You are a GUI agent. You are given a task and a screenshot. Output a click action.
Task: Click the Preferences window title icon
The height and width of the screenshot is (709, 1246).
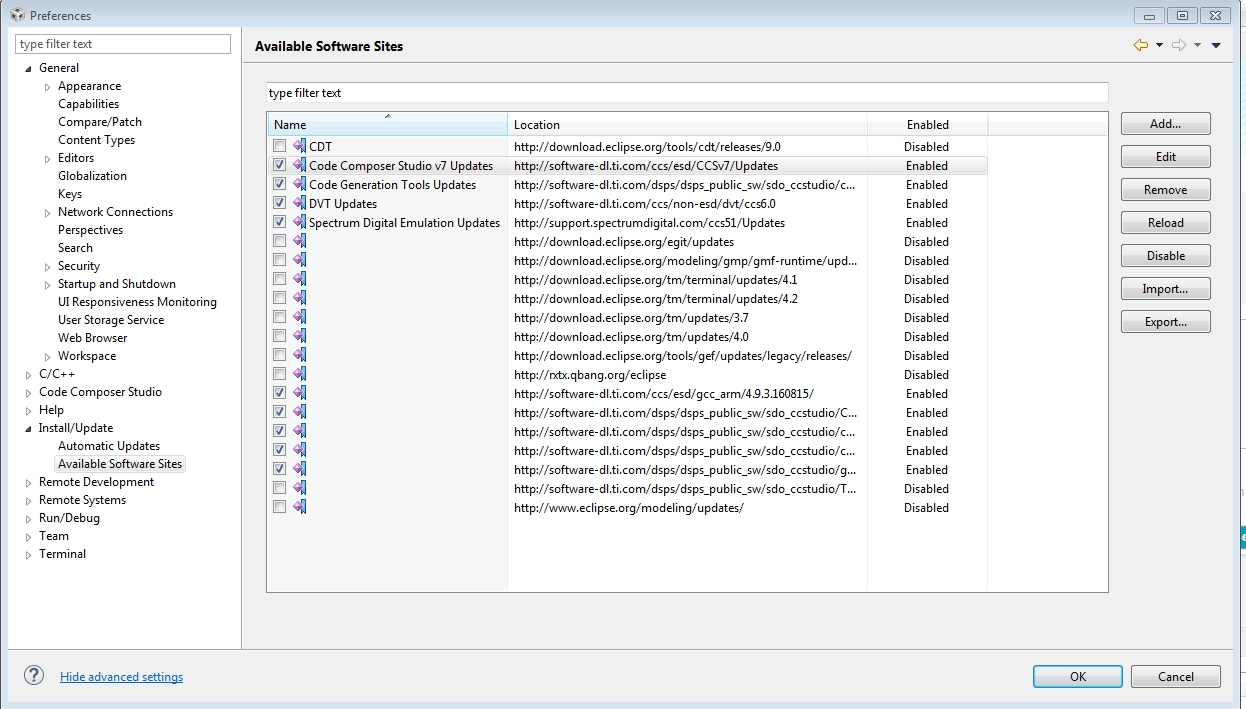click(17, 15)
